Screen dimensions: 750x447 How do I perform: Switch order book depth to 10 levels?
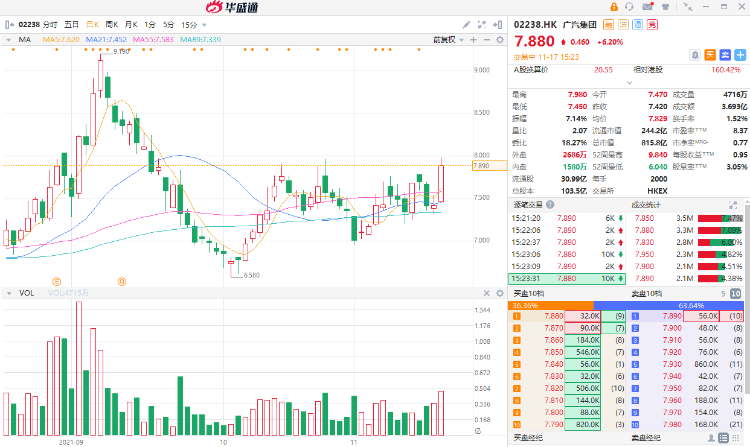point(736,293)
